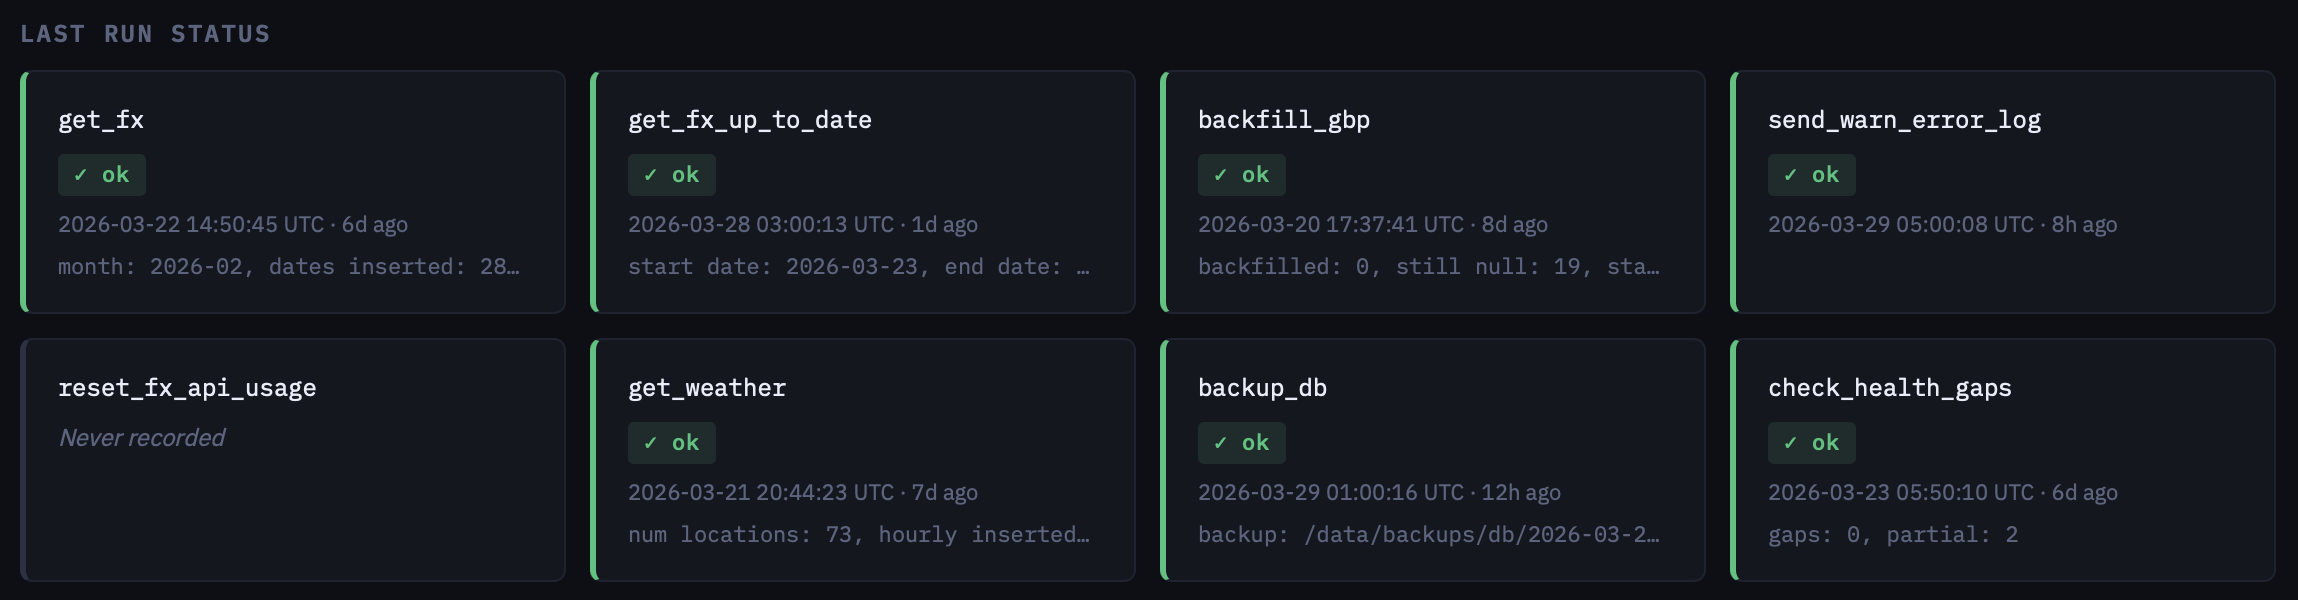The width and height of the screenshot is (2298, 600).
Task: Click the check_health_gaps ok badge
Action: (x=1811, y=443)
